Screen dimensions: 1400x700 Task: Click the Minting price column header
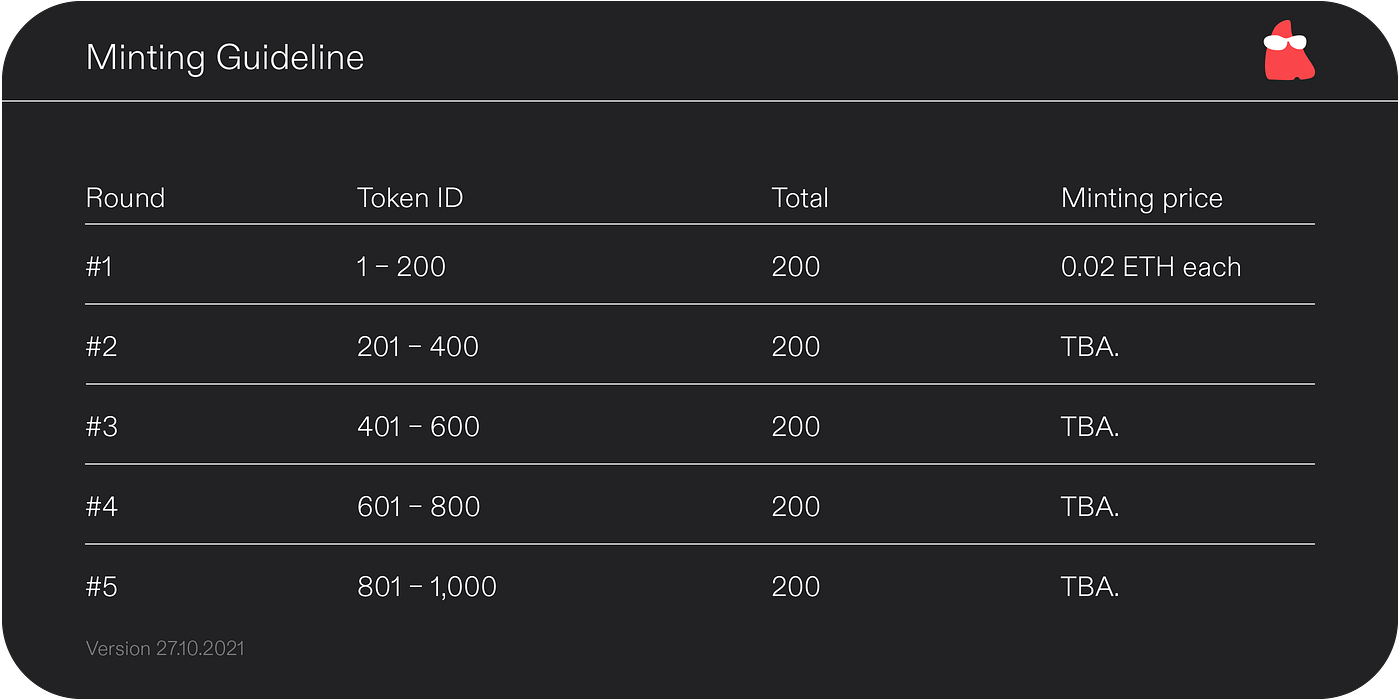tap(1141, 198)
